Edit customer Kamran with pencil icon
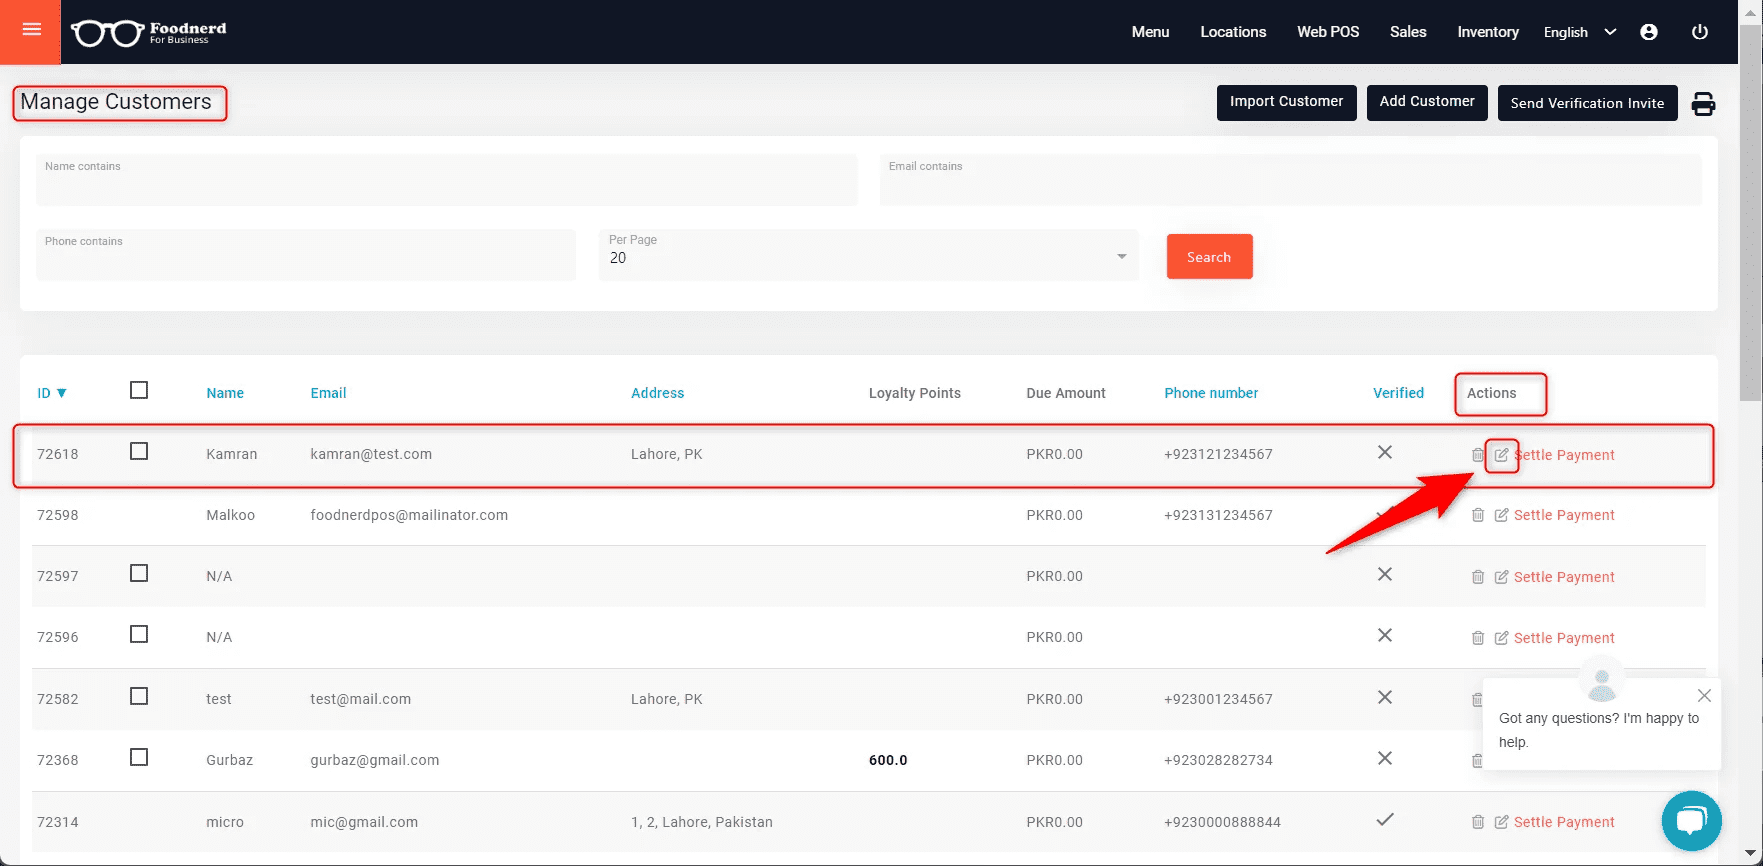Screen dimensions: 1763x866 [1501, 455]
